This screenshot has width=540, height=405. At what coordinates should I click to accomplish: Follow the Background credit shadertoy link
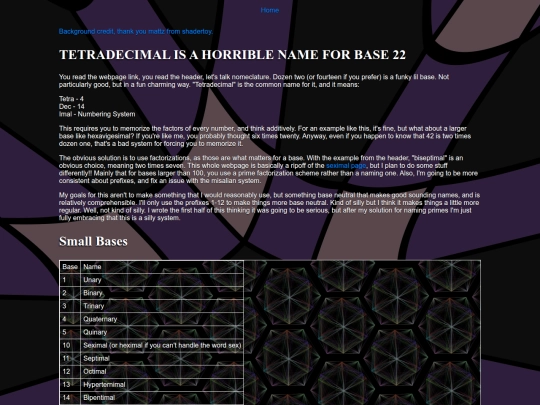pyautogui.click(x=136, y=31)
